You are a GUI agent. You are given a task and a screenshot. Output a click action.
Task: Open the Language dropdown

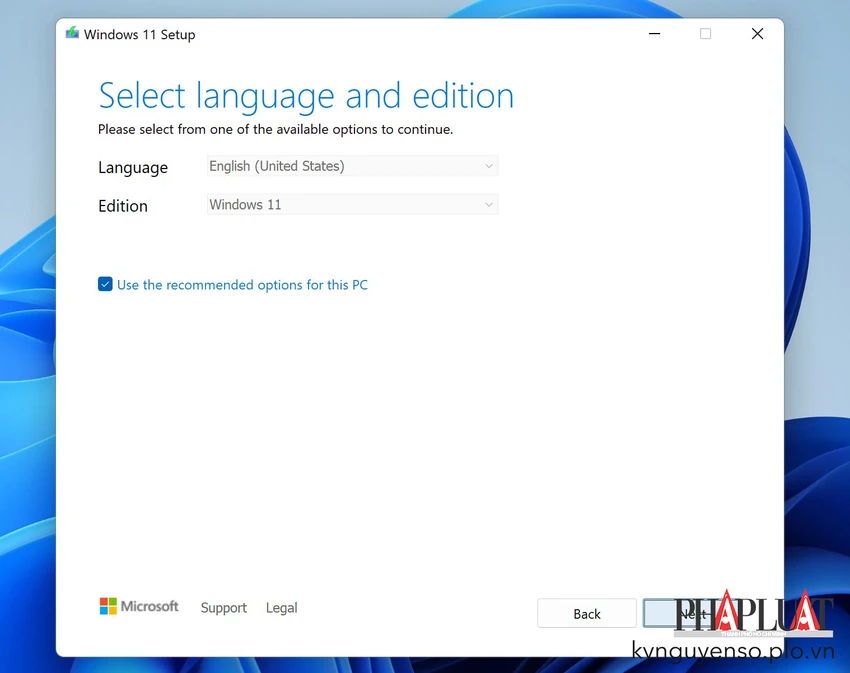click(352, 166)
